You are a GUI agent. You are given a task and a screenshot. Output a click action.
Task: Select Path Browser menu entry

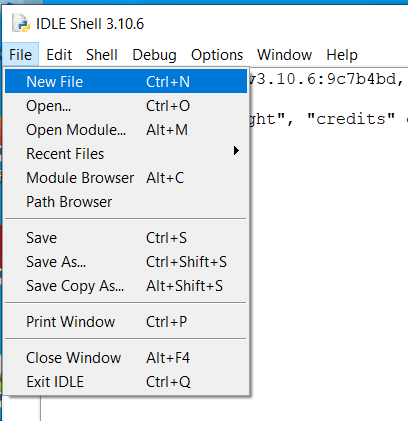tap(126, 202)
